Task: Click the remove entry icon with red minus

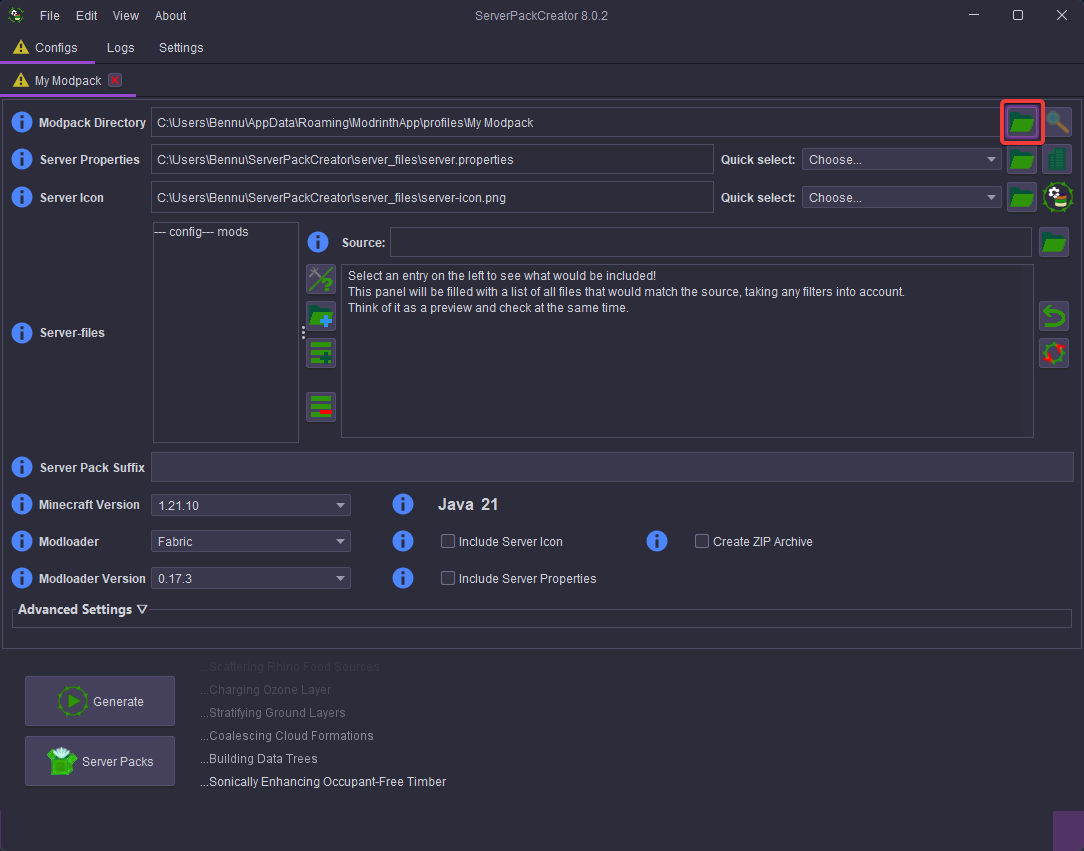Action: (321, 406)
